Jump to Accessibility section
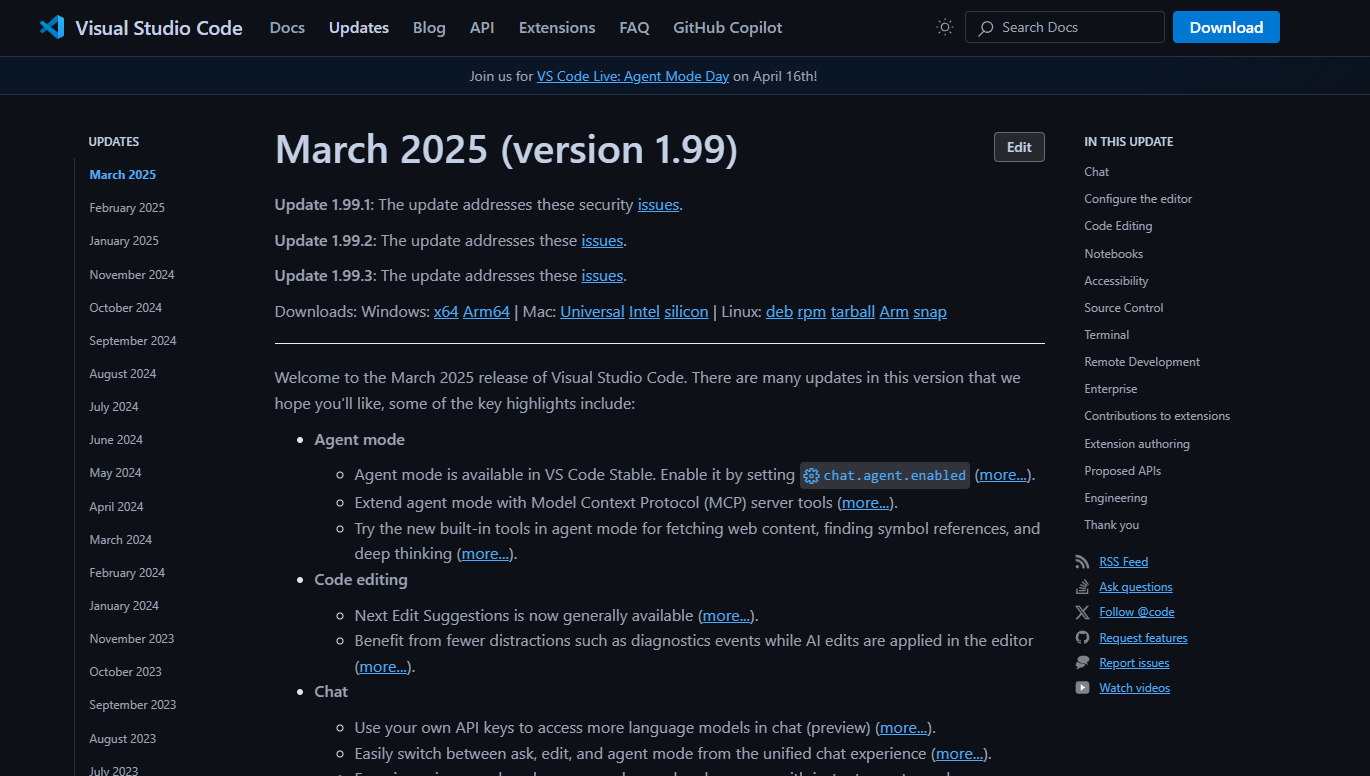The width and height of the screenshot is (1370, 776). tap(1116, 281)
